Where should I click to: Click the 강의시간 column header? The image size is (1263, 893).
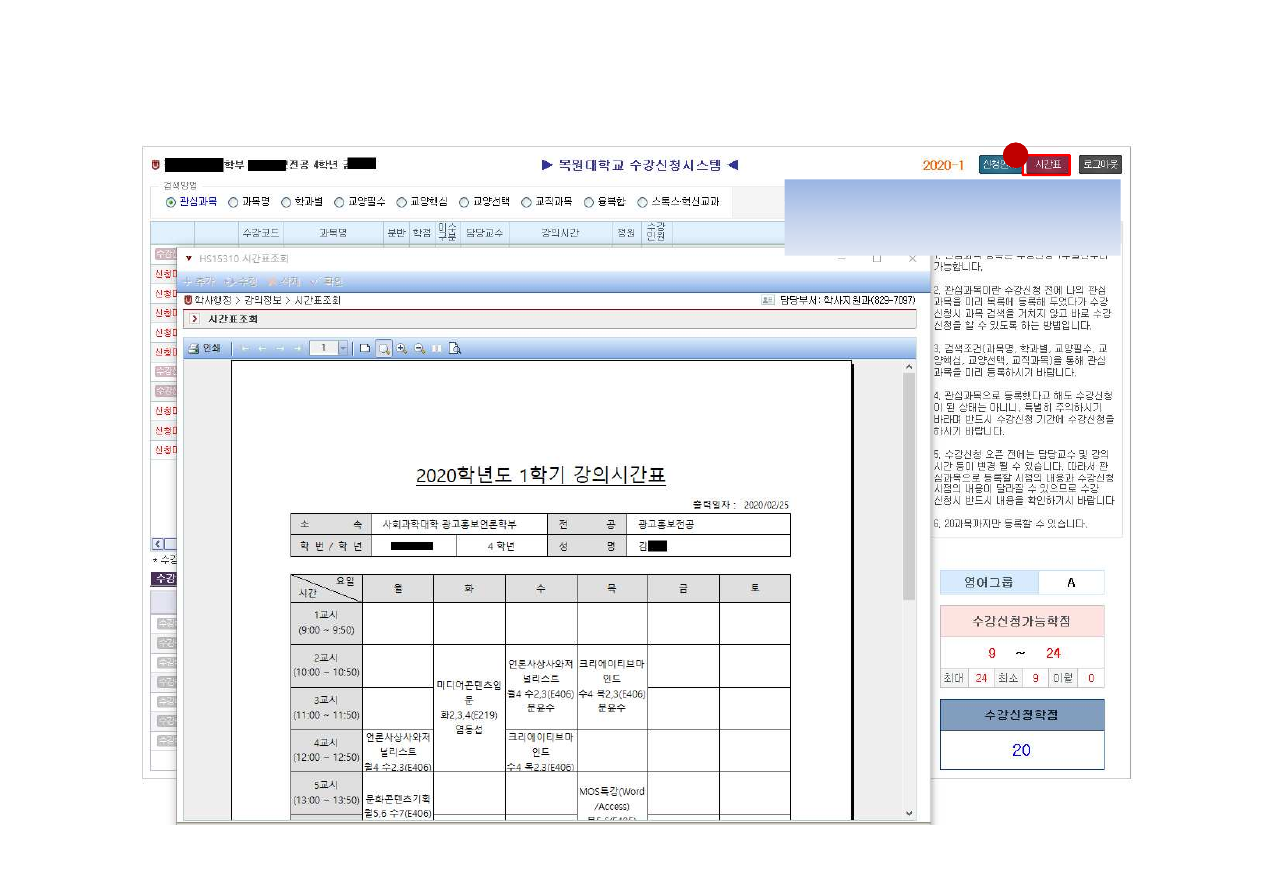pos(560,232)
